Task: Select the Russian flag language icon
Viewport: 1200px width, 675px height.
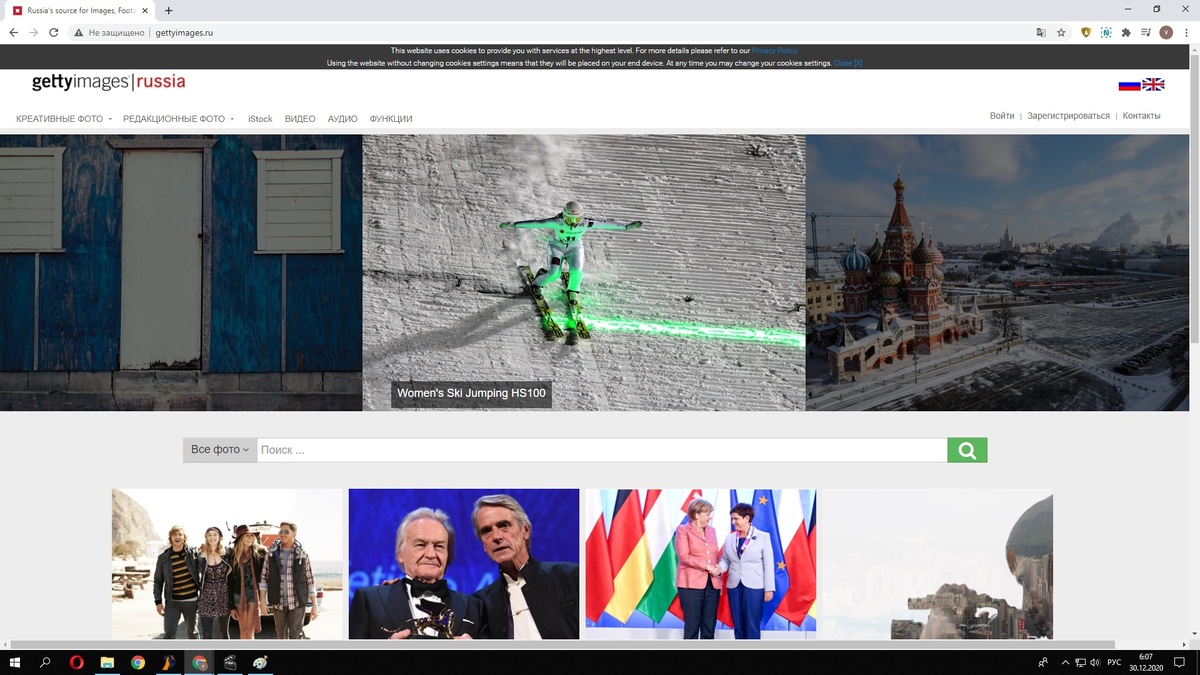Action: (1130, 84)
